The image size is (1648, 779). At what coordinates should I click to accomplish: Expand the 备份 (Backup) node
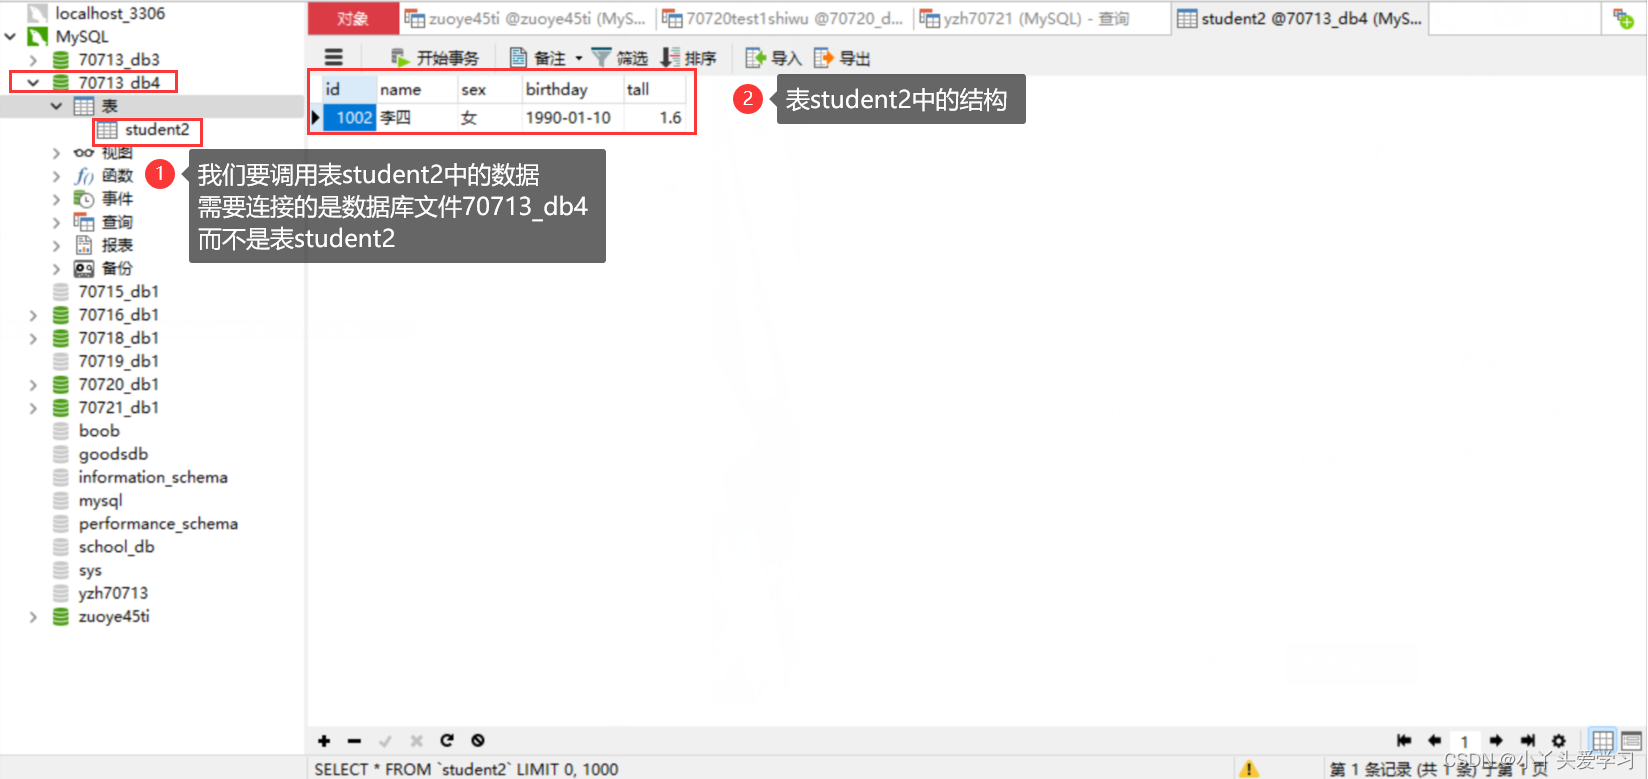[x=56, y=268]
